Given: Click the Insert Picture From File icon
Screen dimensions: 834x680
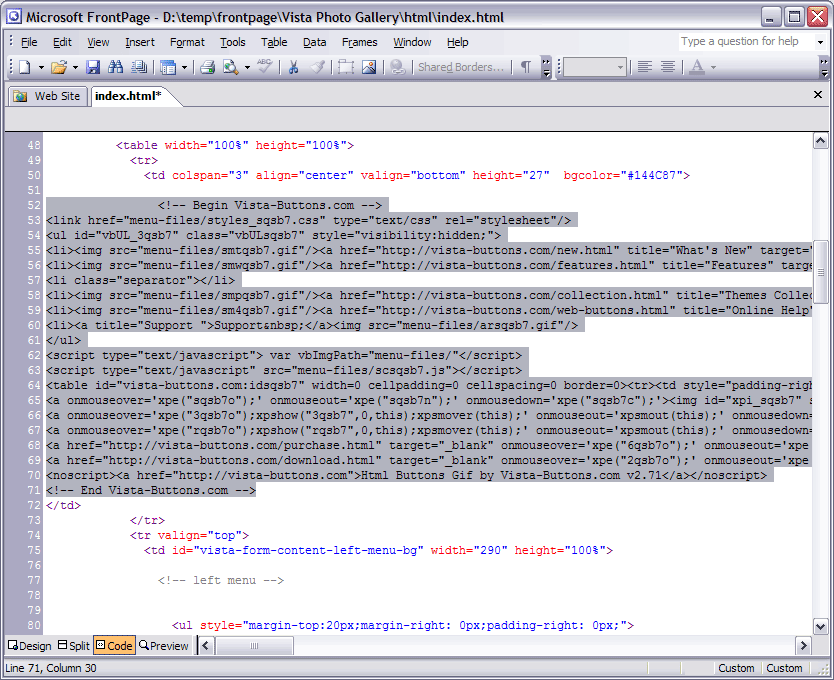Looking at the screenshot, I should pyautogui.click(x=369, y=67).
